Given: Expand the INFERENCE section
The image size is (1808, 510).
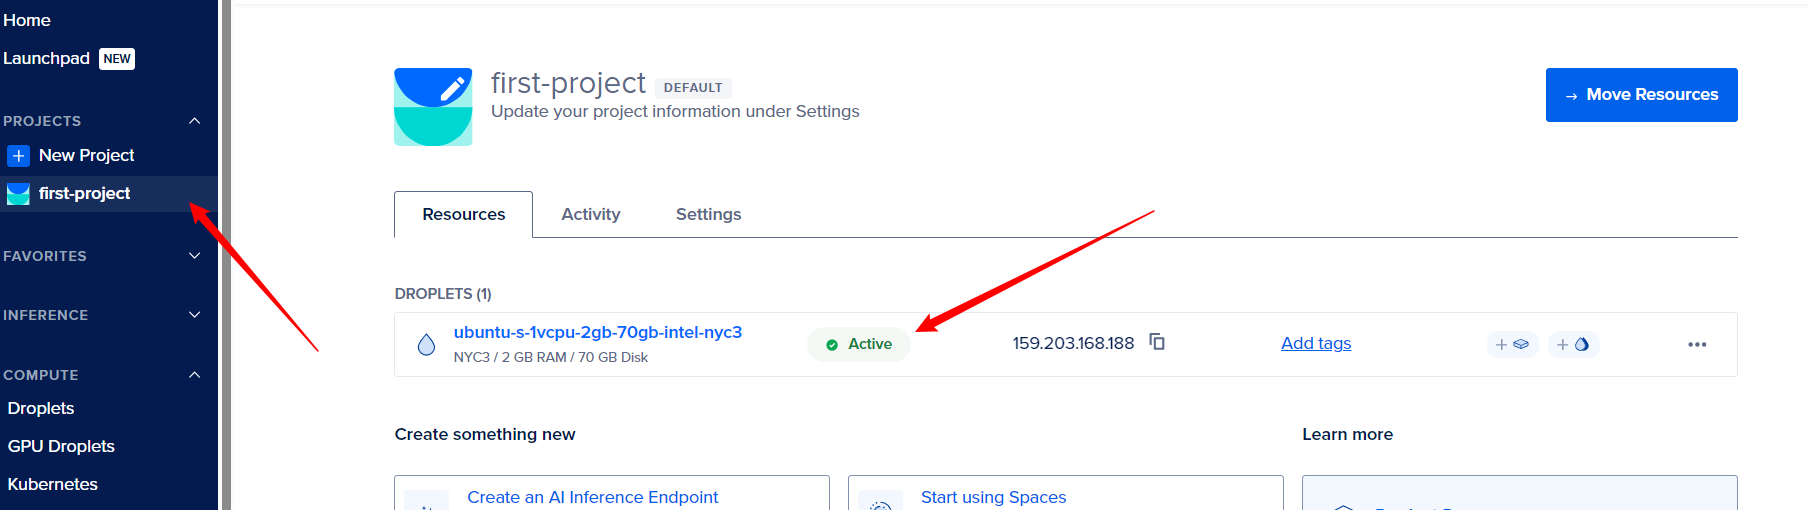Looking at the screenshot, I should tap(195, 315).
